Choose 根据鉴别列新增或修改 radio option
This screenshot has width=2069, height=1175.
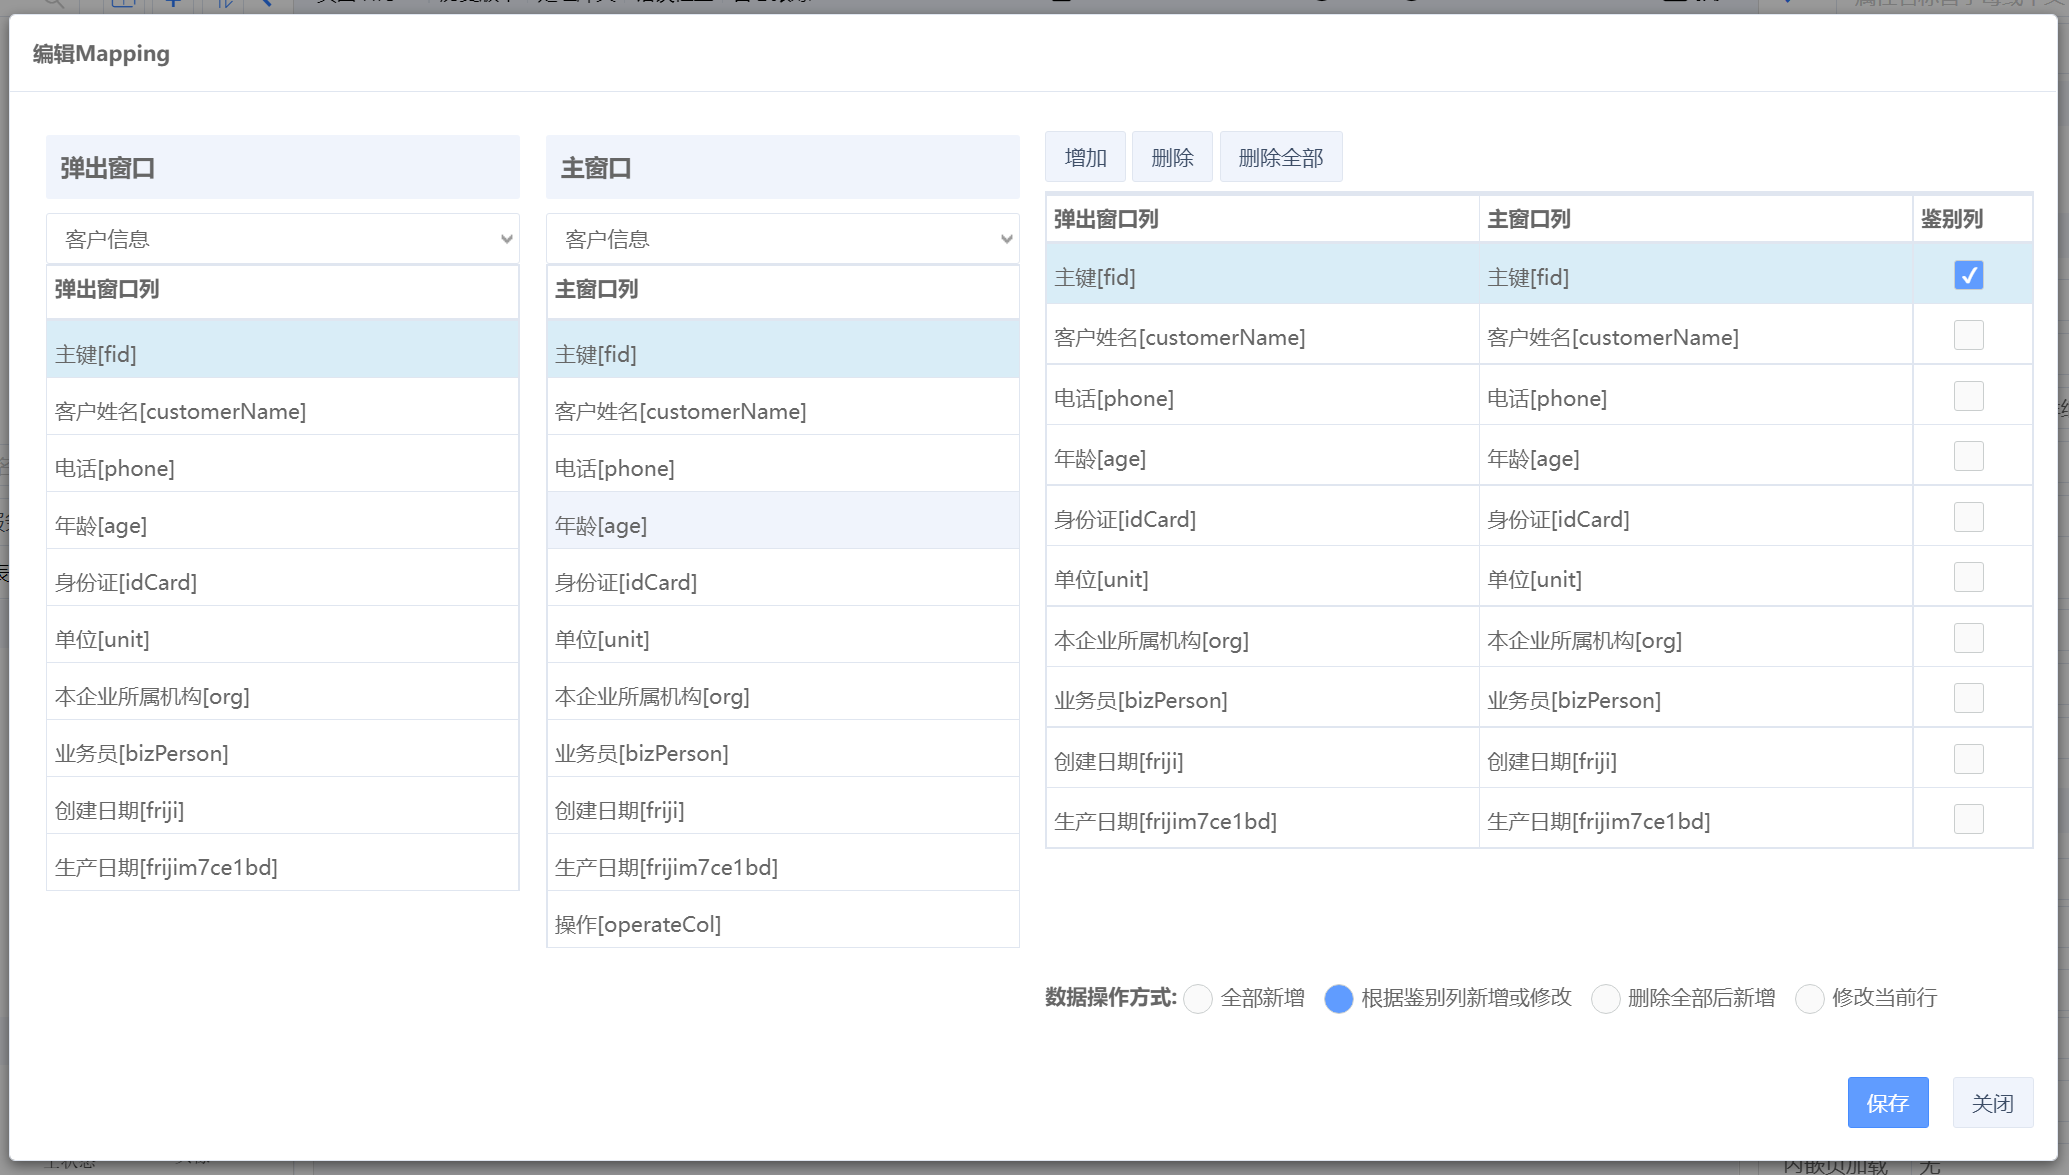click(x=1338, y=998)
